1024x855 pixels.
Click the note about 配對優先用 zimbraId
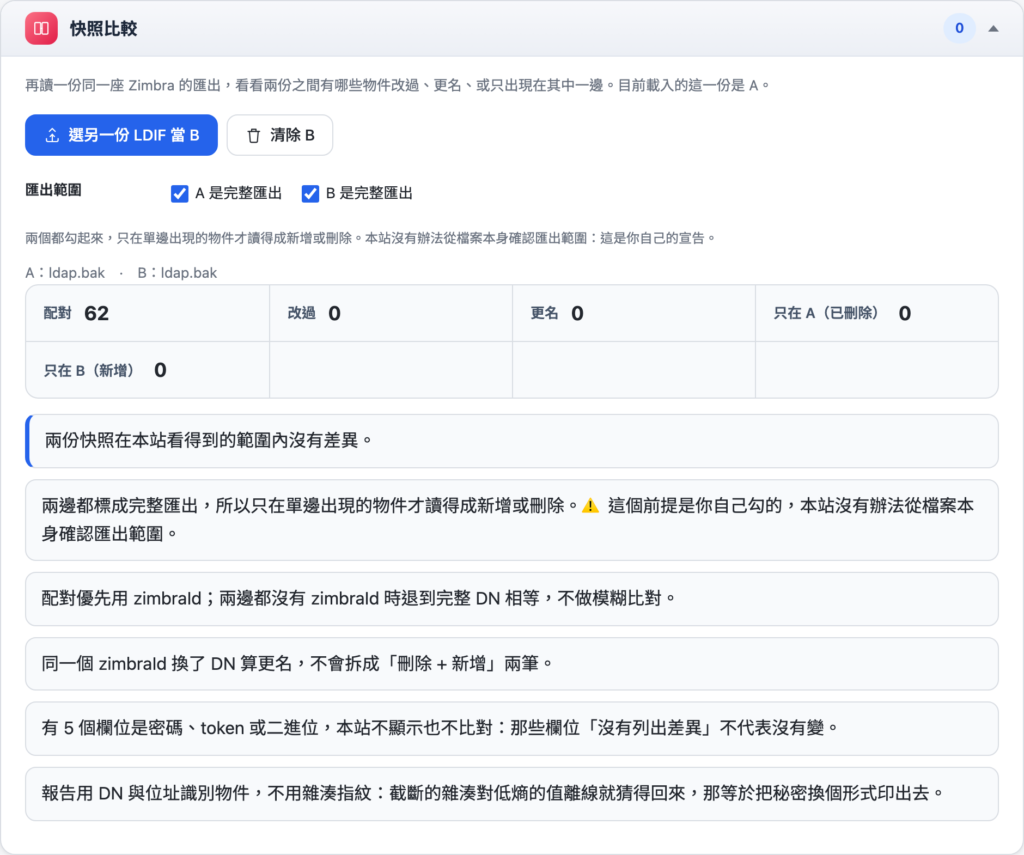512,599
